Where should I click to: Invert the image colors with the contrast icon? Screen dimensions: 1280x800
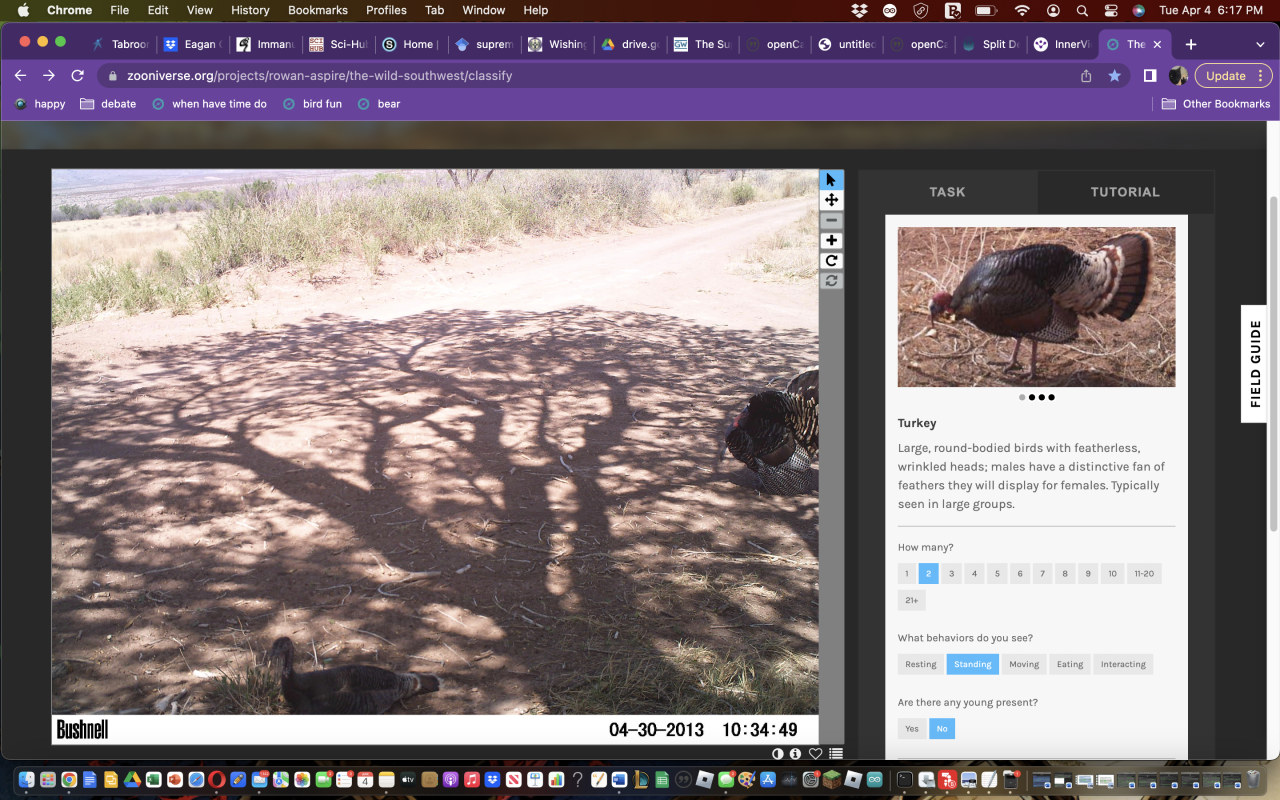[778, 754]
